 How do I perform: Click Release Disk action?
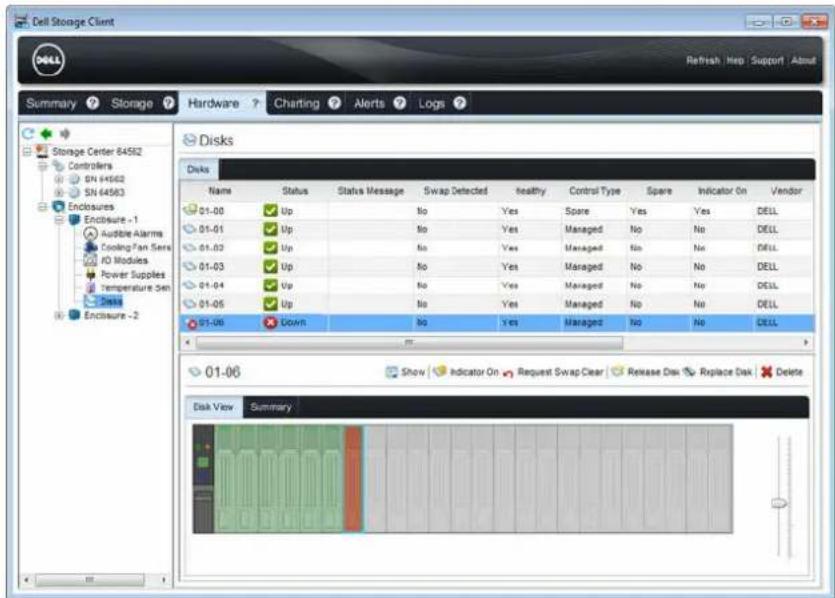(x=645, y=372)
